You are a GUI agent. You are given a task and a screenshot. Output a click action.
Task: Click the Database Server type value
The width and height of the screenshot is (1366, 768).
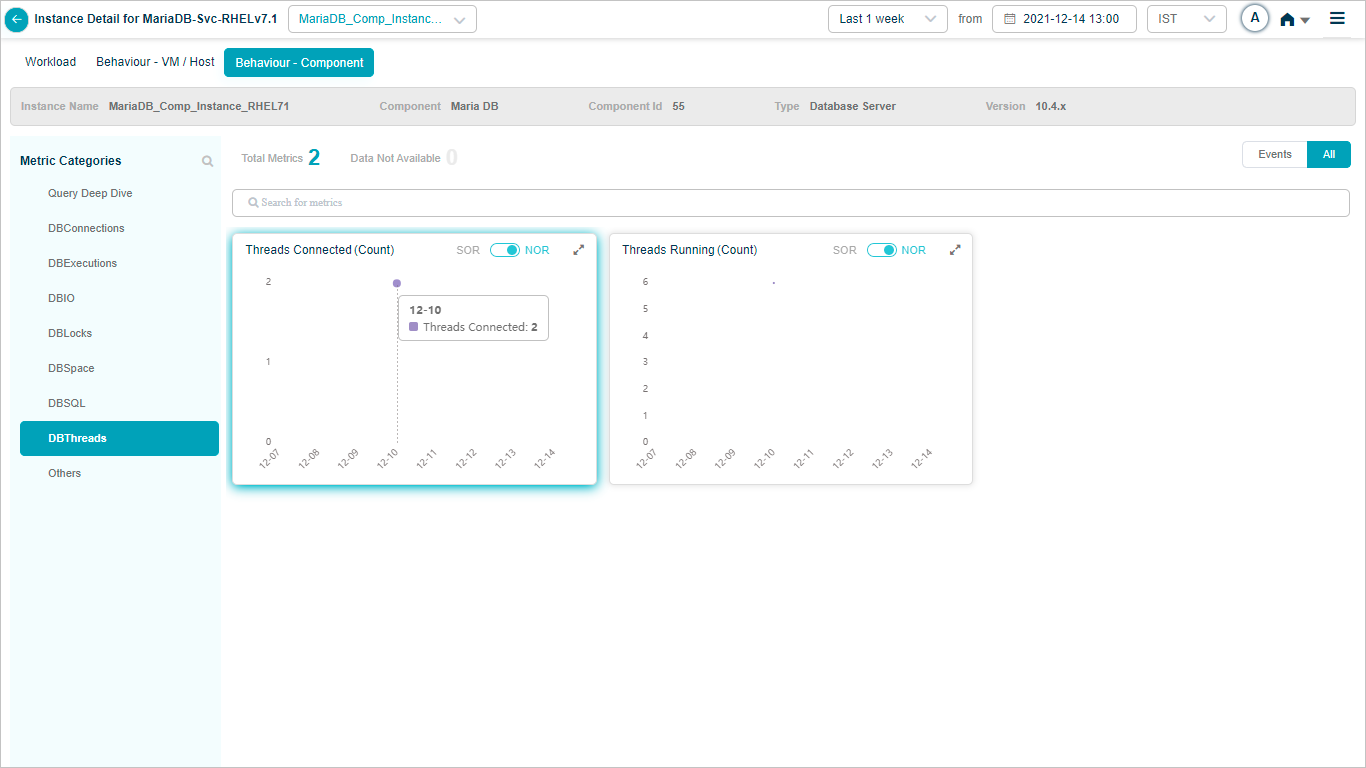[853, 106]
